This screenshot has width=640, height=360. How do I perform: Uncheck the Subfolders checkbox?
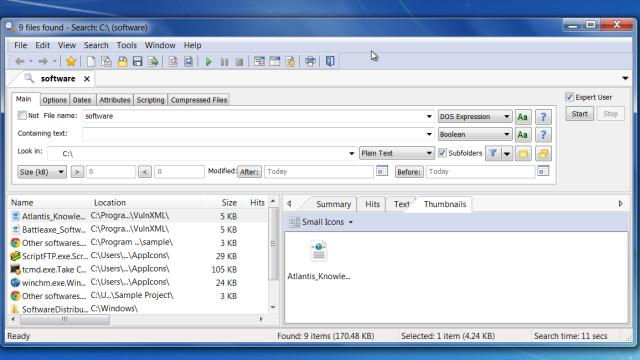click(x=442, y=153)
